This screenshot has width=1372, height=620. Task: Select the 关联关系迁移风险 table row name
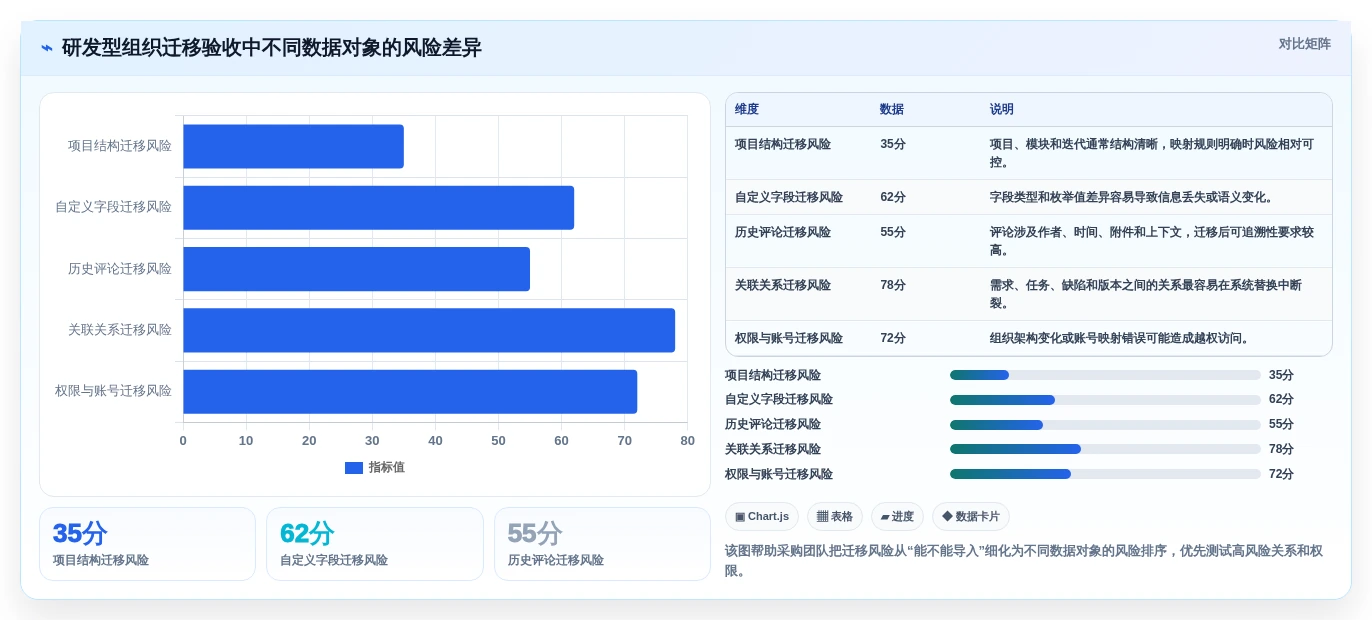point(783,285)
